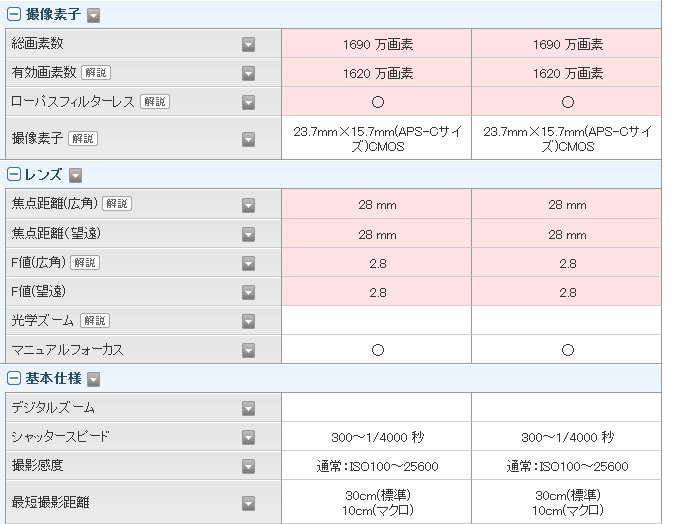Click the arrow icon next to 撮像素子 header
The height and width of the screenshot is (524, 673).
coord(94,15)
